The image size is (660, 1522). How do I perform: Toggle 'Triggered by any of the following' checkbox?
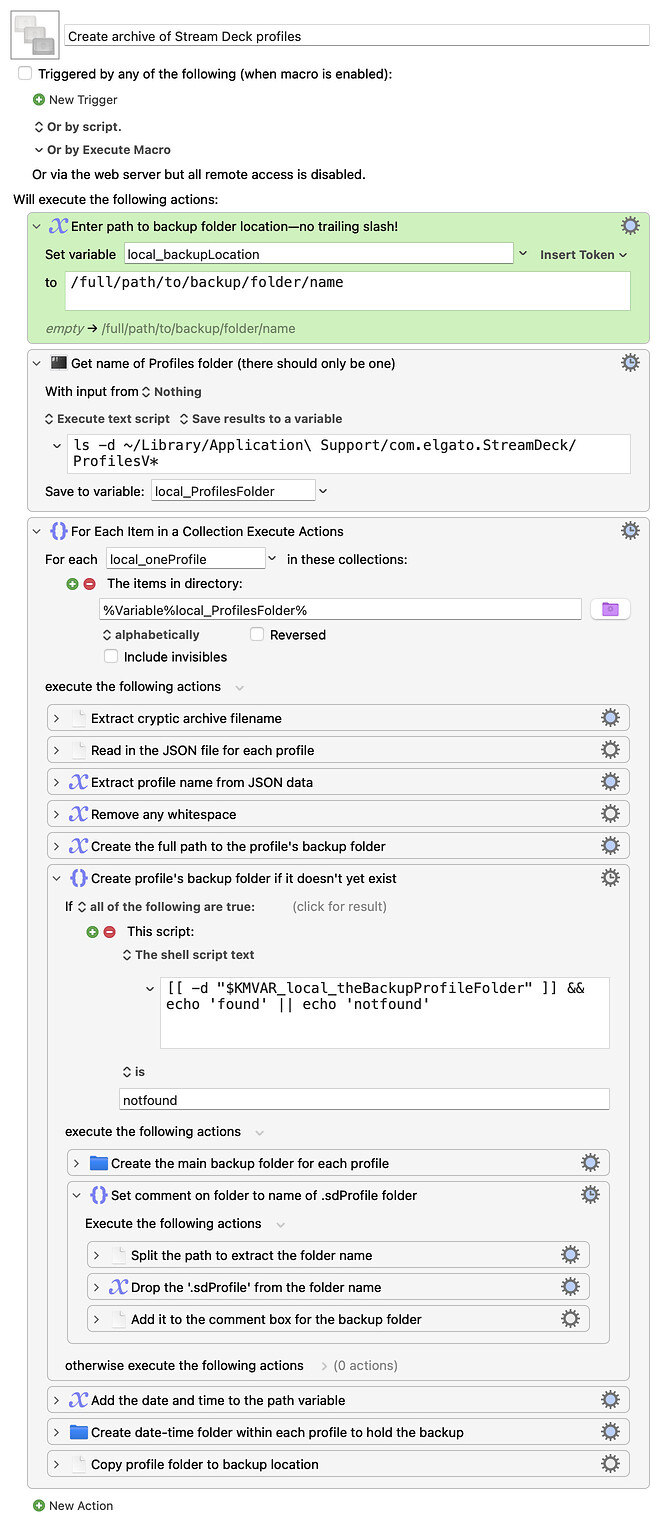25,74
